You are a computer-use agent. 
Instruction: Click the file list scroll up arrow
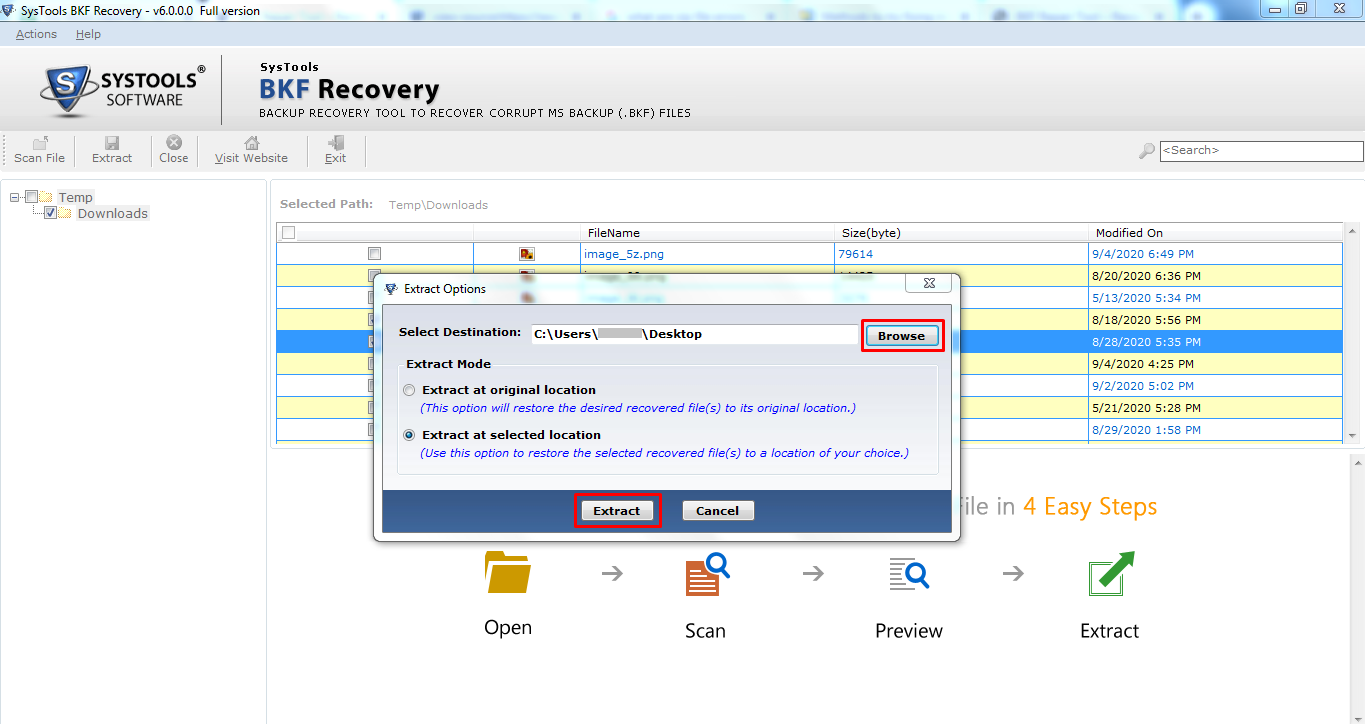pos(1353,231)
